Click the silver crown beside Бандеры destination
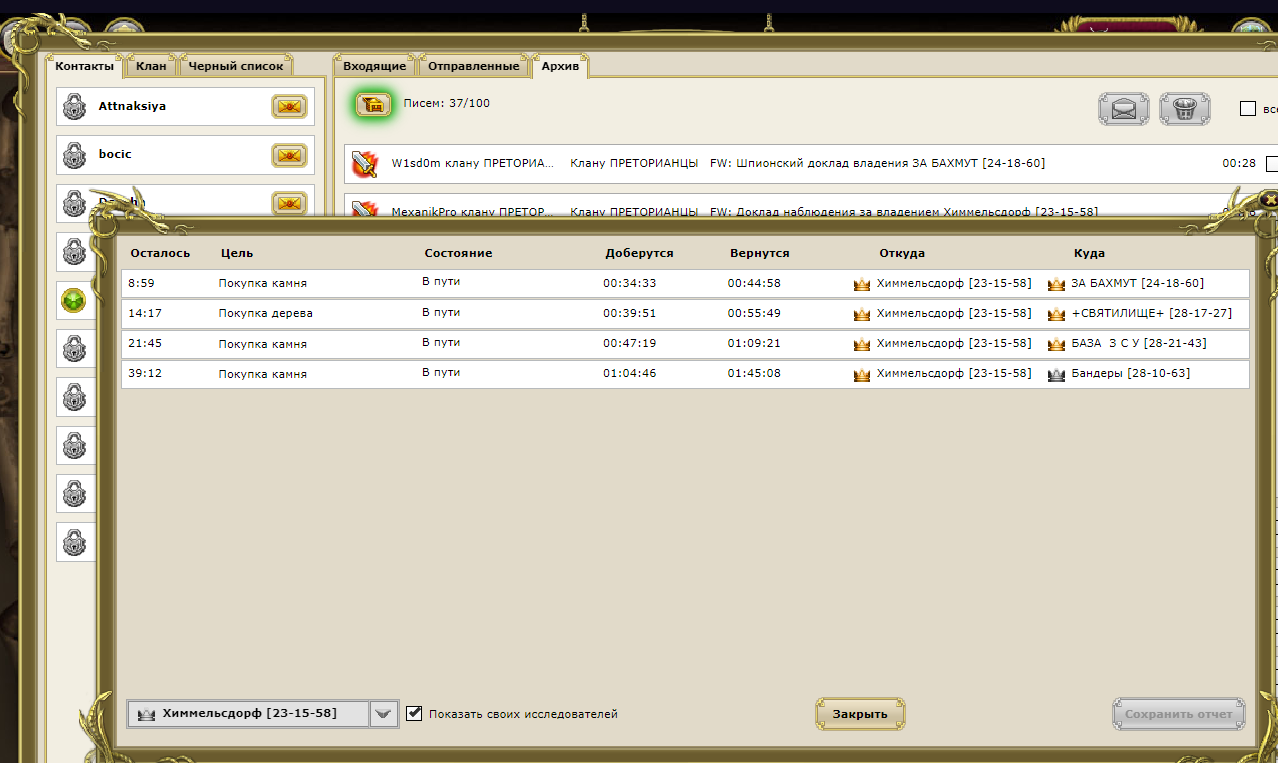The width and height of the screenshot is (1278, 763). (1056, 375)
